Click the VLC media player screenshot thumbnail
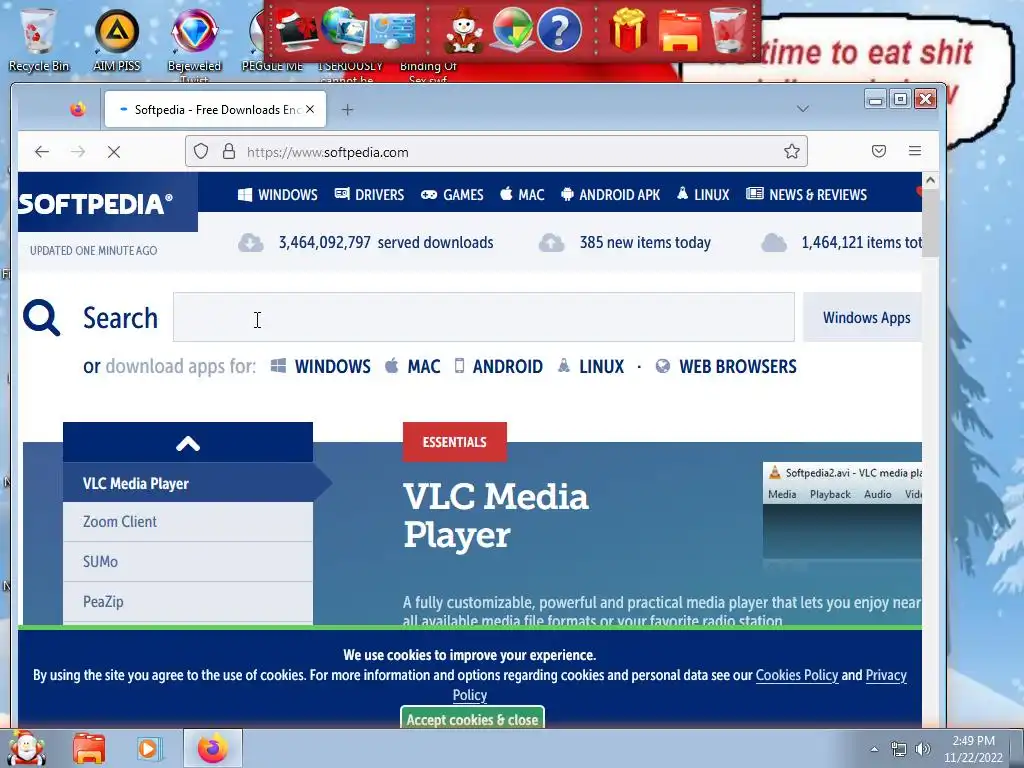1024x768 pixels. click(842, 511)
